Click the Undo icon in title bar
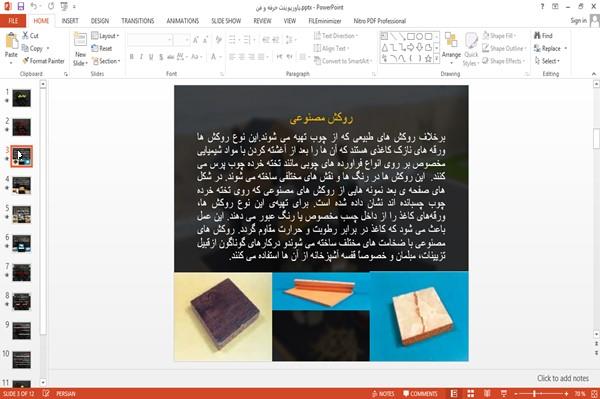 34,6
